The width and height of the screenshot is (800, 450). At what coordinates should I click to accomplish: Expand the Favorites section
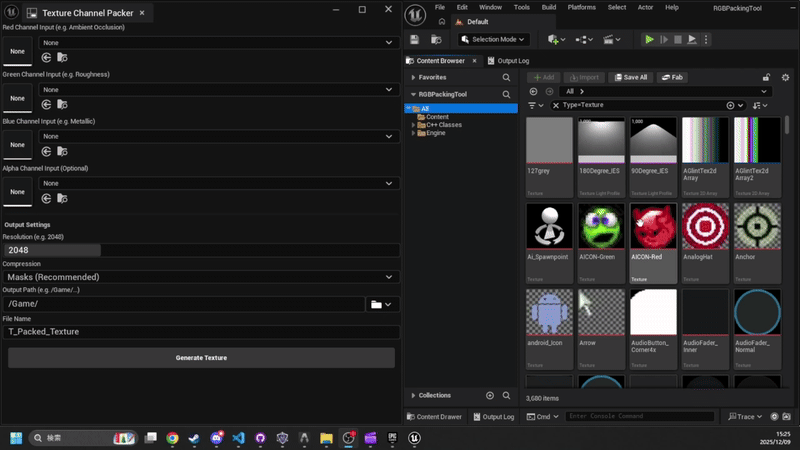coord(413,78)
